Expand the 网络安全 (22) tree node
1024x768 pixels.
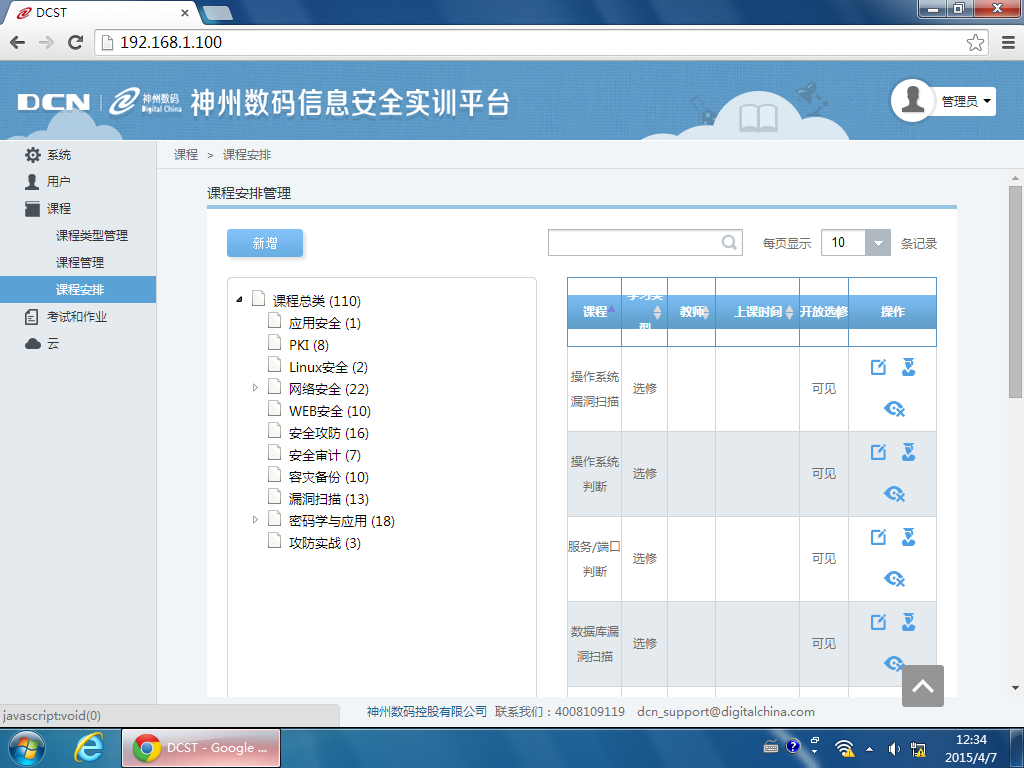(x=255, y=388)
